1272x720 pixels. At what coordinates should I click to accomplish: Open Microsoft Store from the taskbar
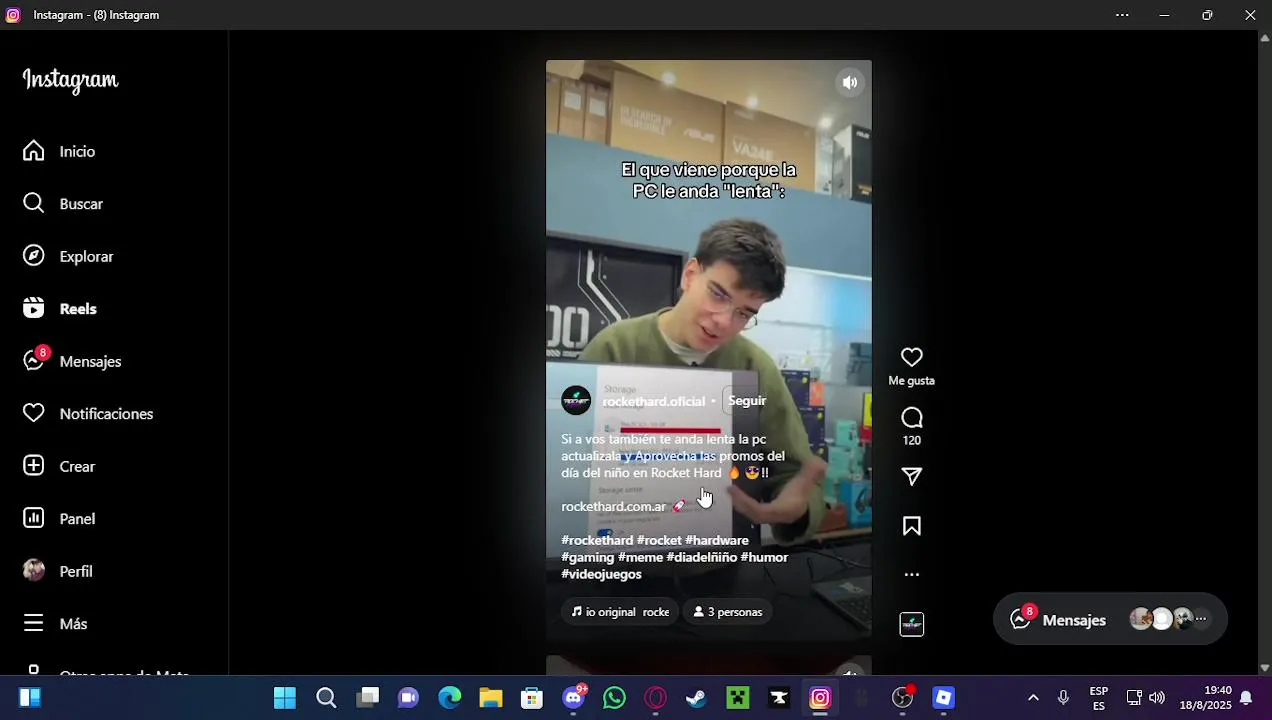pos(532,698)
